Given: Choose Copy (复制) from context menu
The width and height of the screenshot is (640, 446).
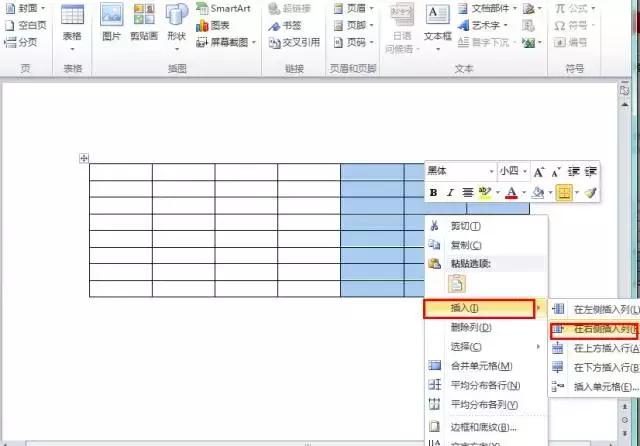Looking at the screenshot, I should pos(486,245).
